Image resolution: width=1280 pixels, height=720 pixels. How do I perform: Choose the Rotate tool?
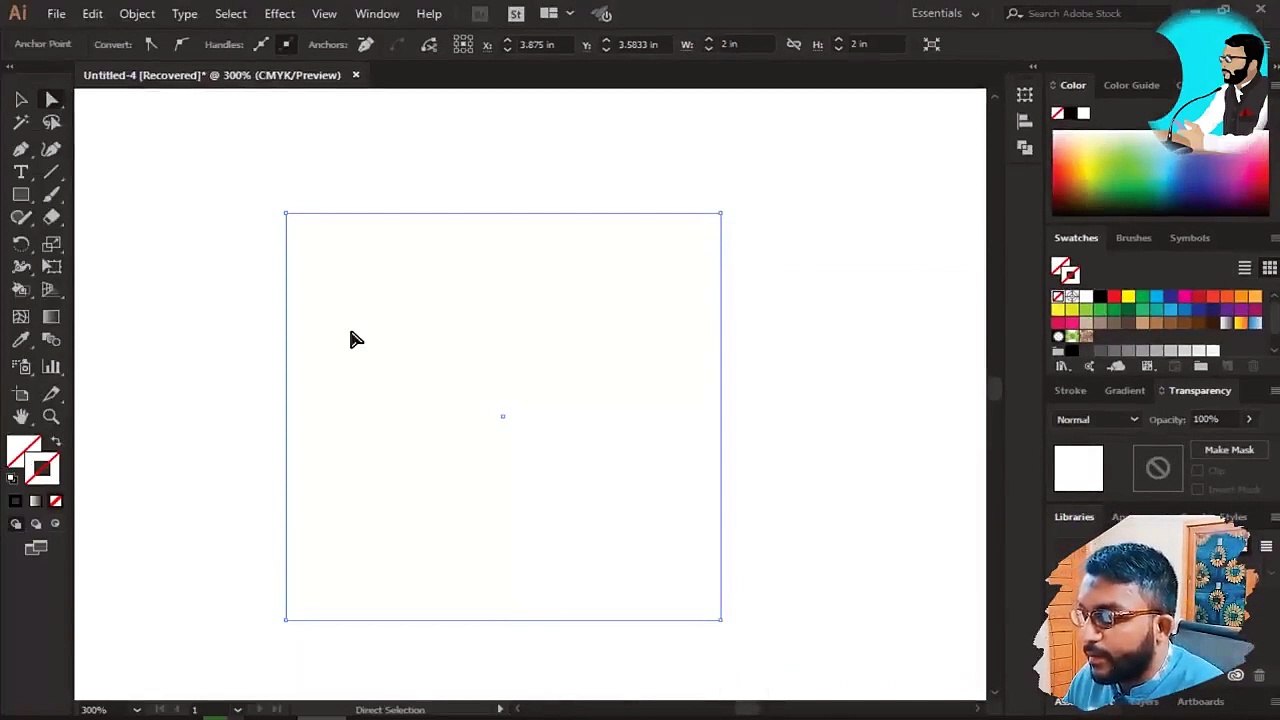pyautogui.click(x=21, y=244)
